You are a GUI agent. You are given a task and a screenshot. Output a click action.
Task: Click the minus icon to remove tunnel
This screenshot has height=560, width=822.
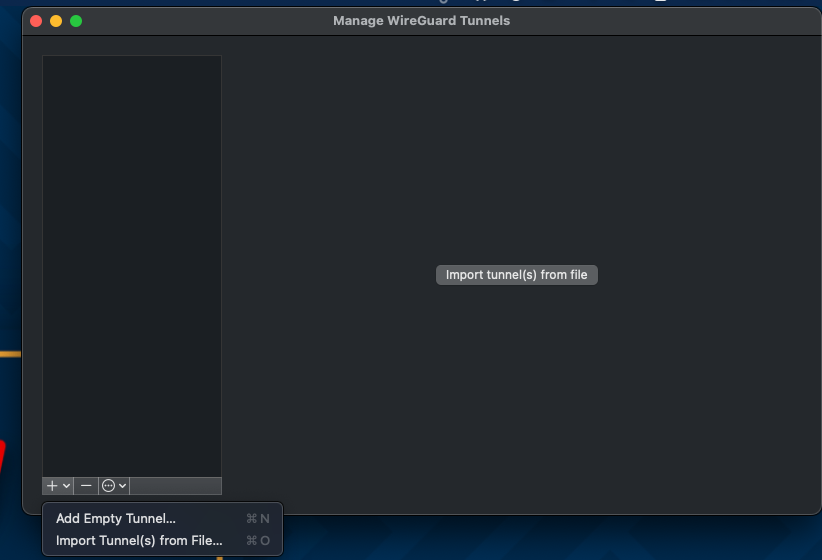point(86,485)
